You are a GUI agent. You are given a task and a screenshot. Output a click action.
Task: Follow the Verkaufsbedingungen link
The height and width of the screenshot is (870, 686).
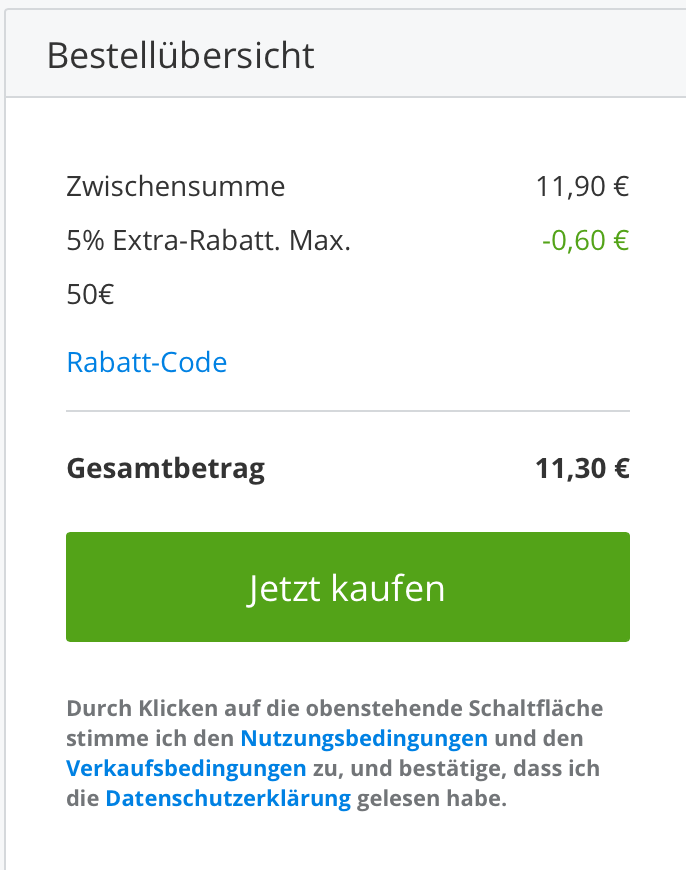tap(186, 769)
